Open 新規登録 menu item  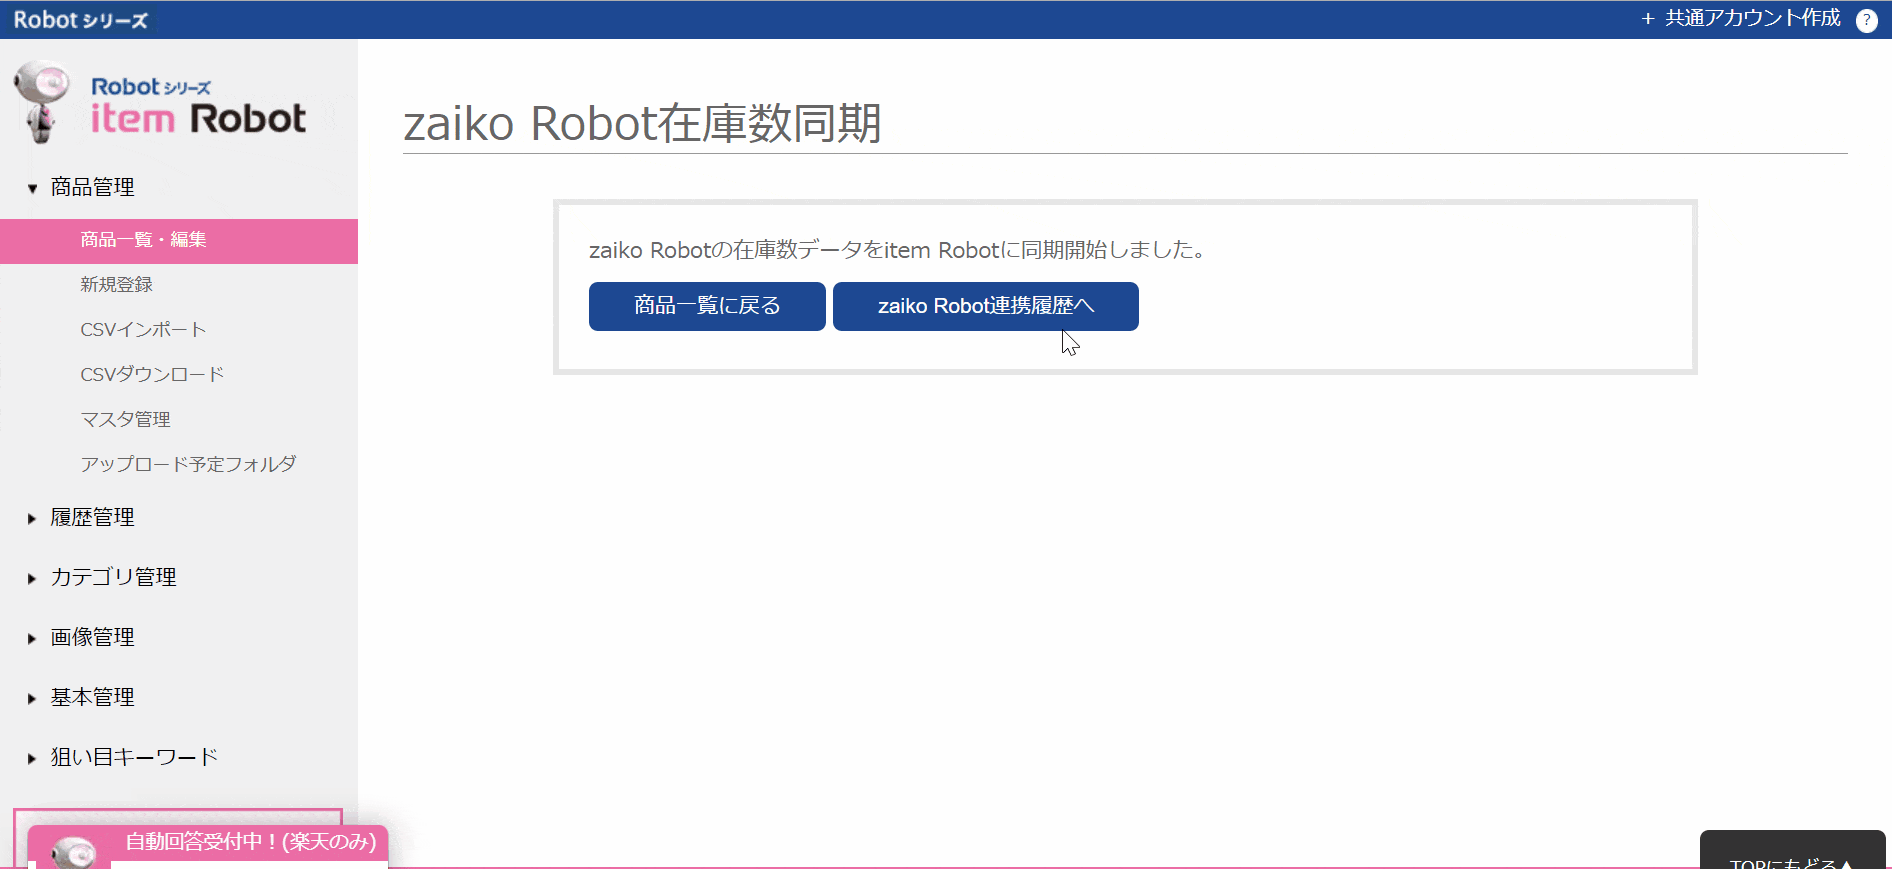pyautogui.click(x=116, y=285)
